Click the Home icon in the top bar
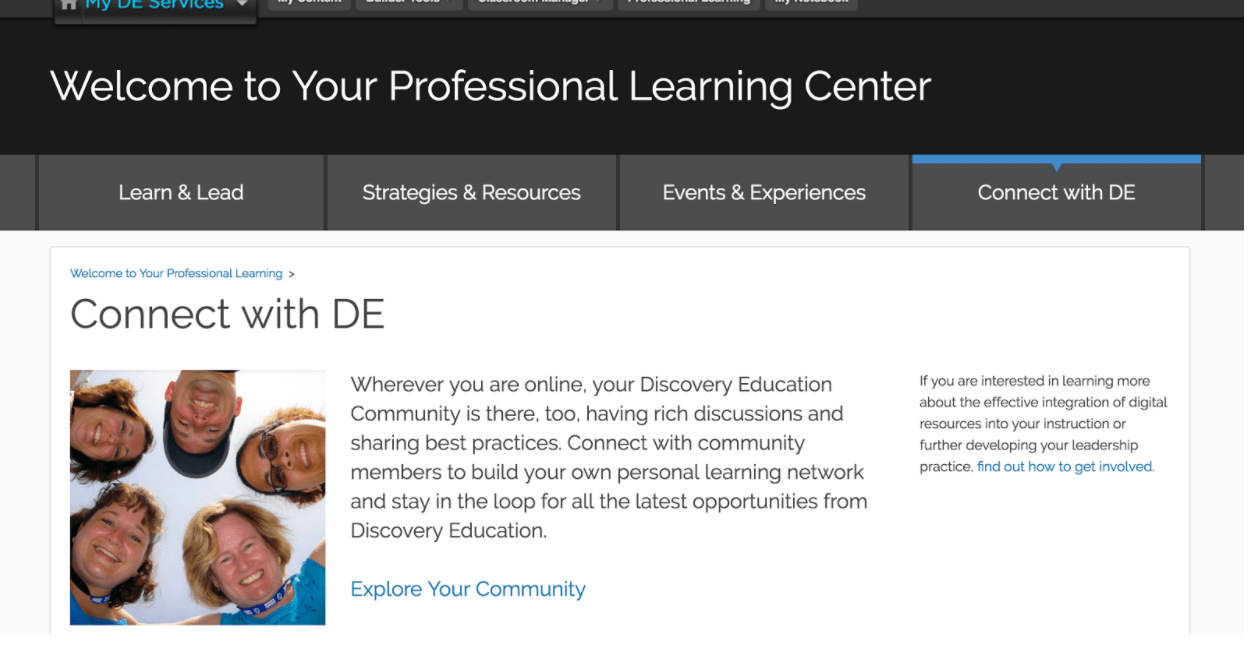Screen dimensions: 1248x660 click(68, 6)
